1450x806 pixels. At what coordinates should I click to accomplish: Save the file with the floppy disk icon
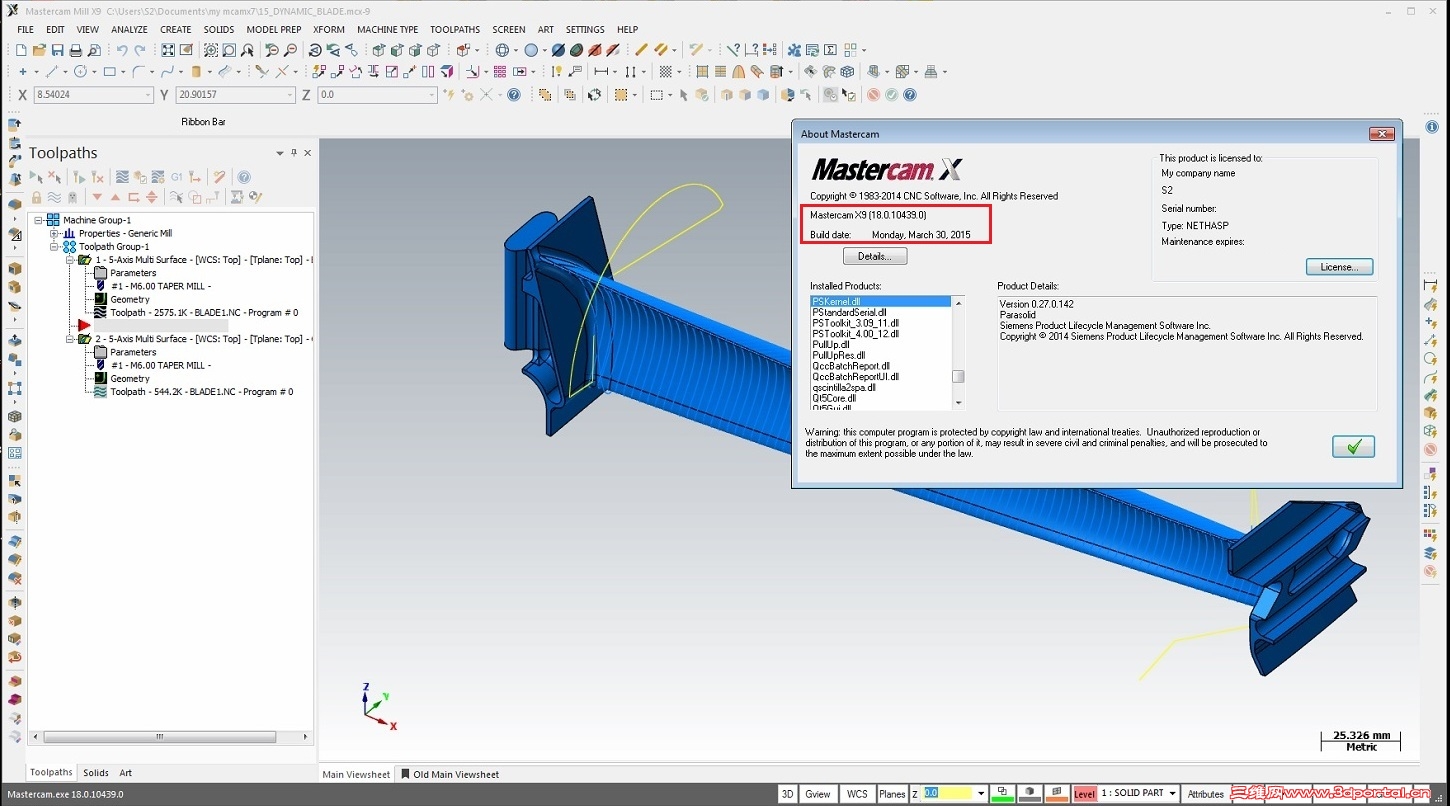coord(57,50)
